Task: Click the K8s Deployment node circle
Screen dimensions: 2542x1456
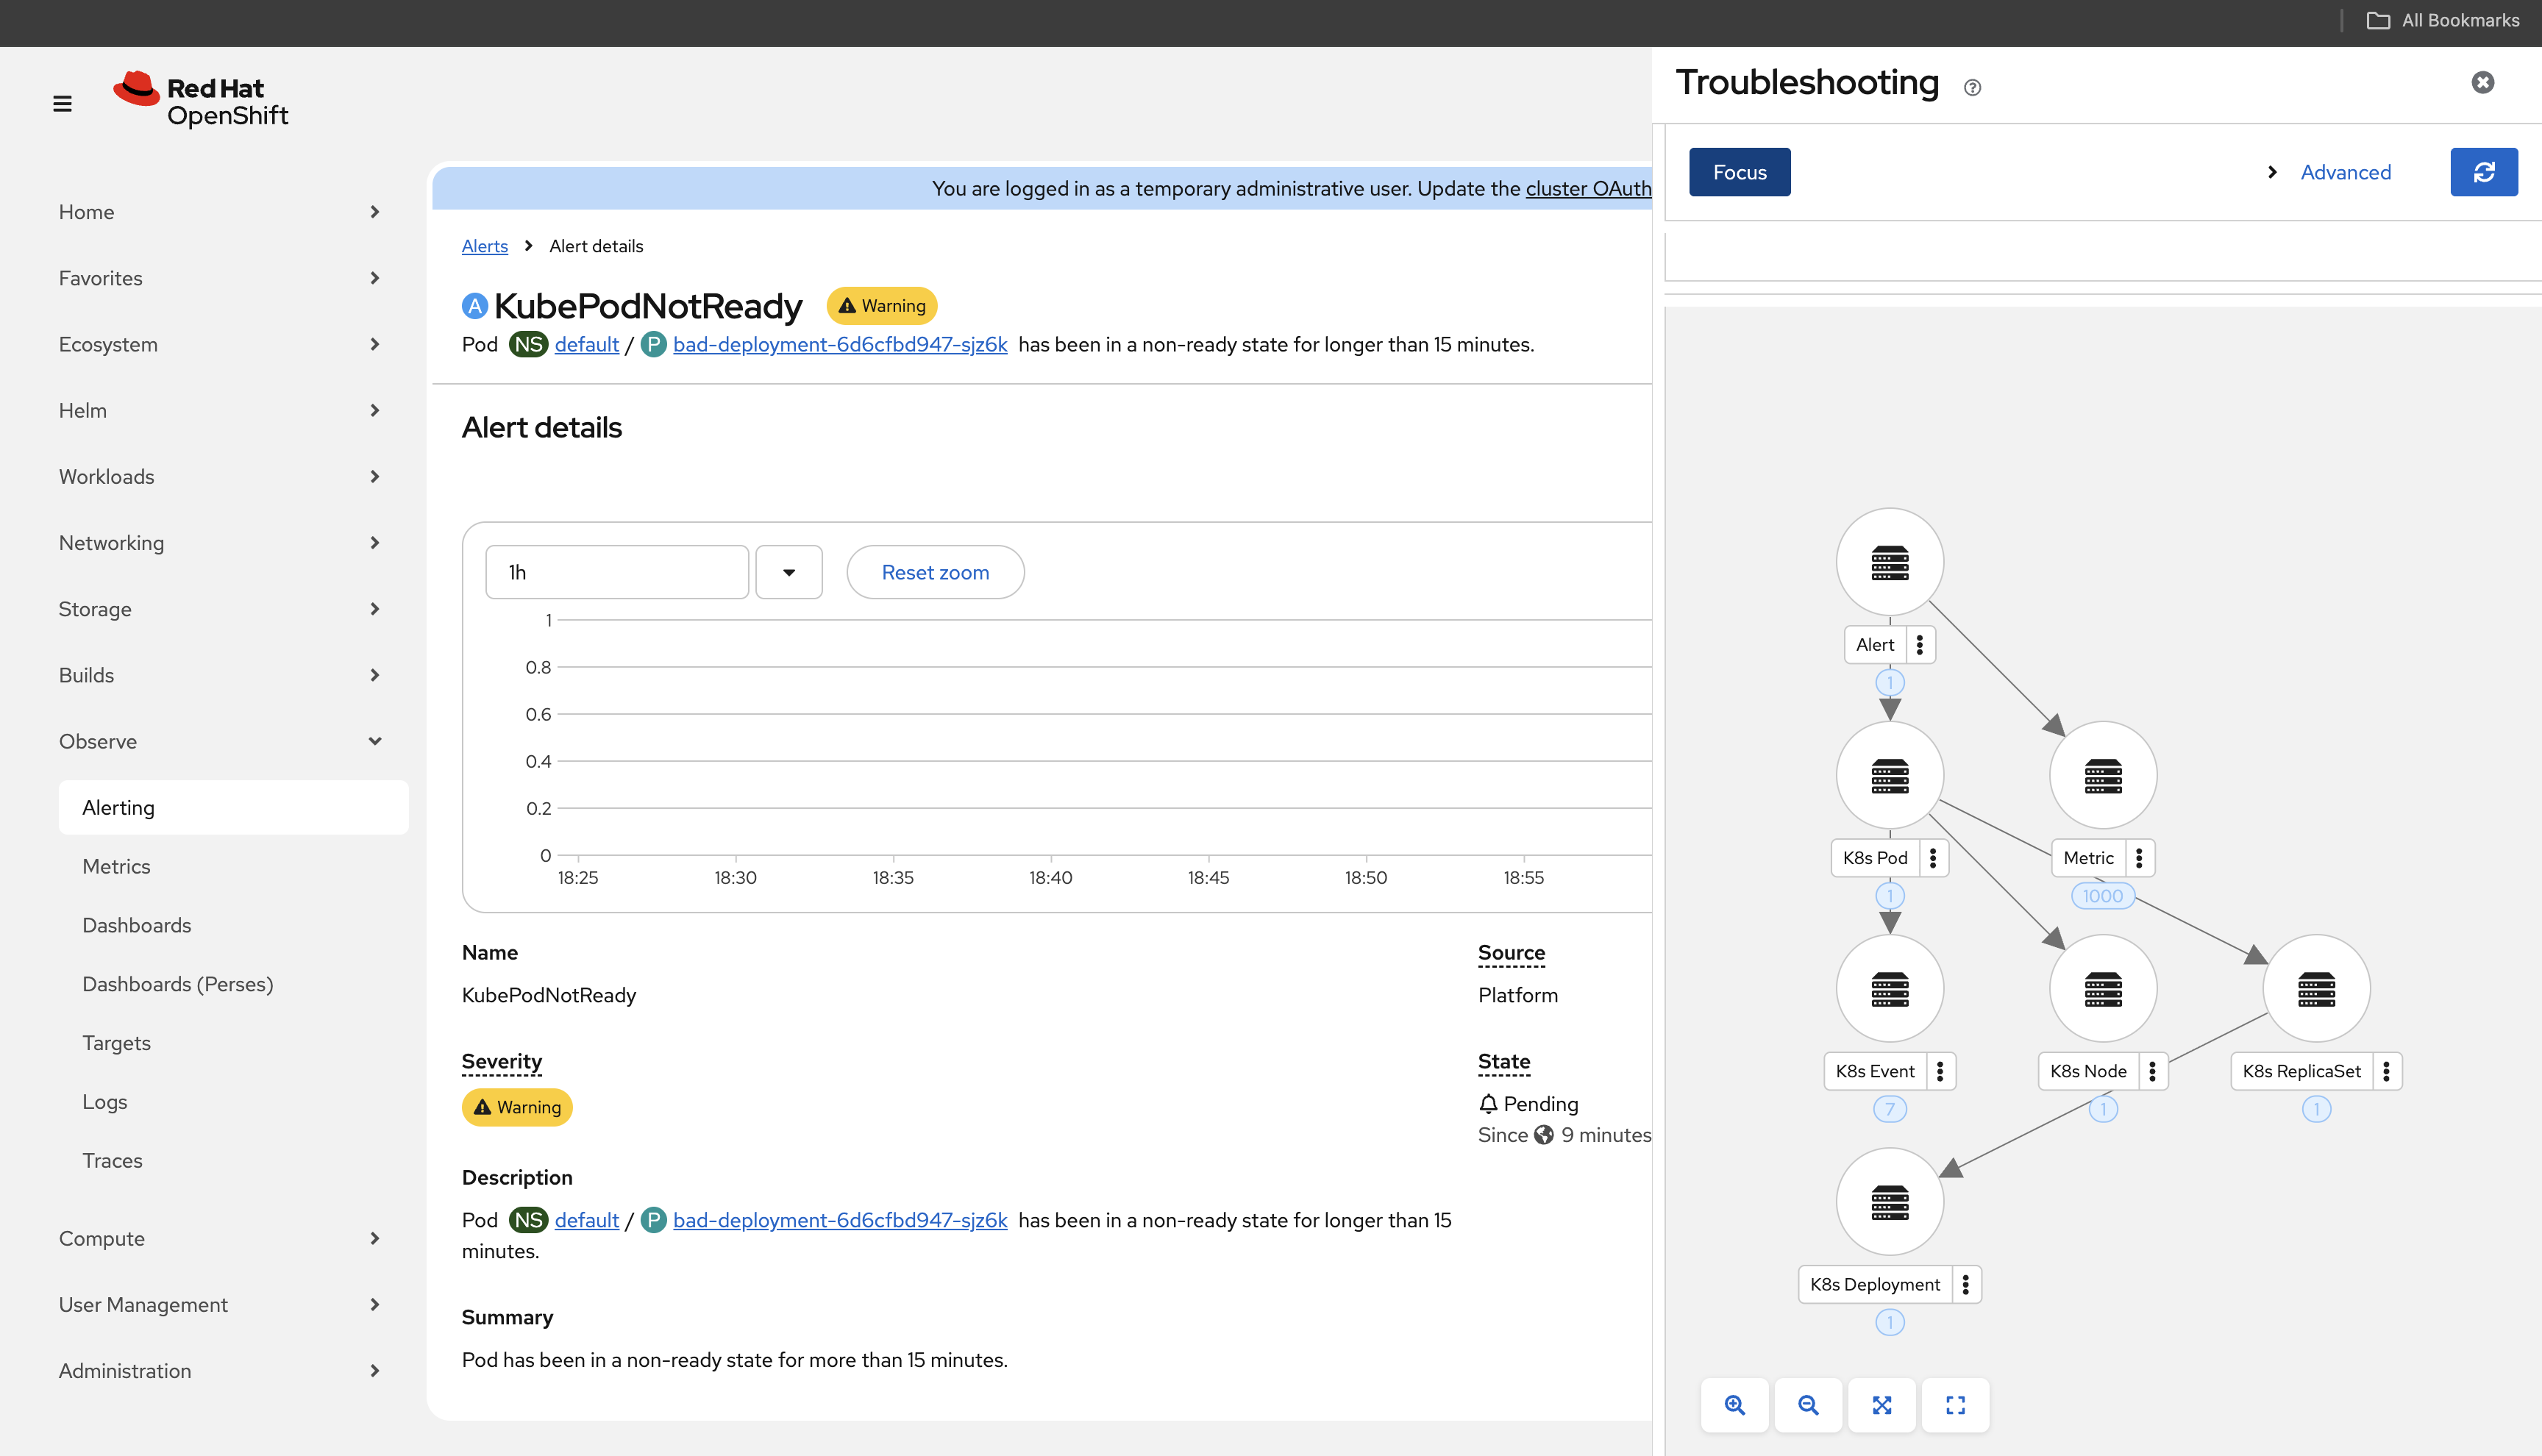Action: (x=1889, y=1201)
